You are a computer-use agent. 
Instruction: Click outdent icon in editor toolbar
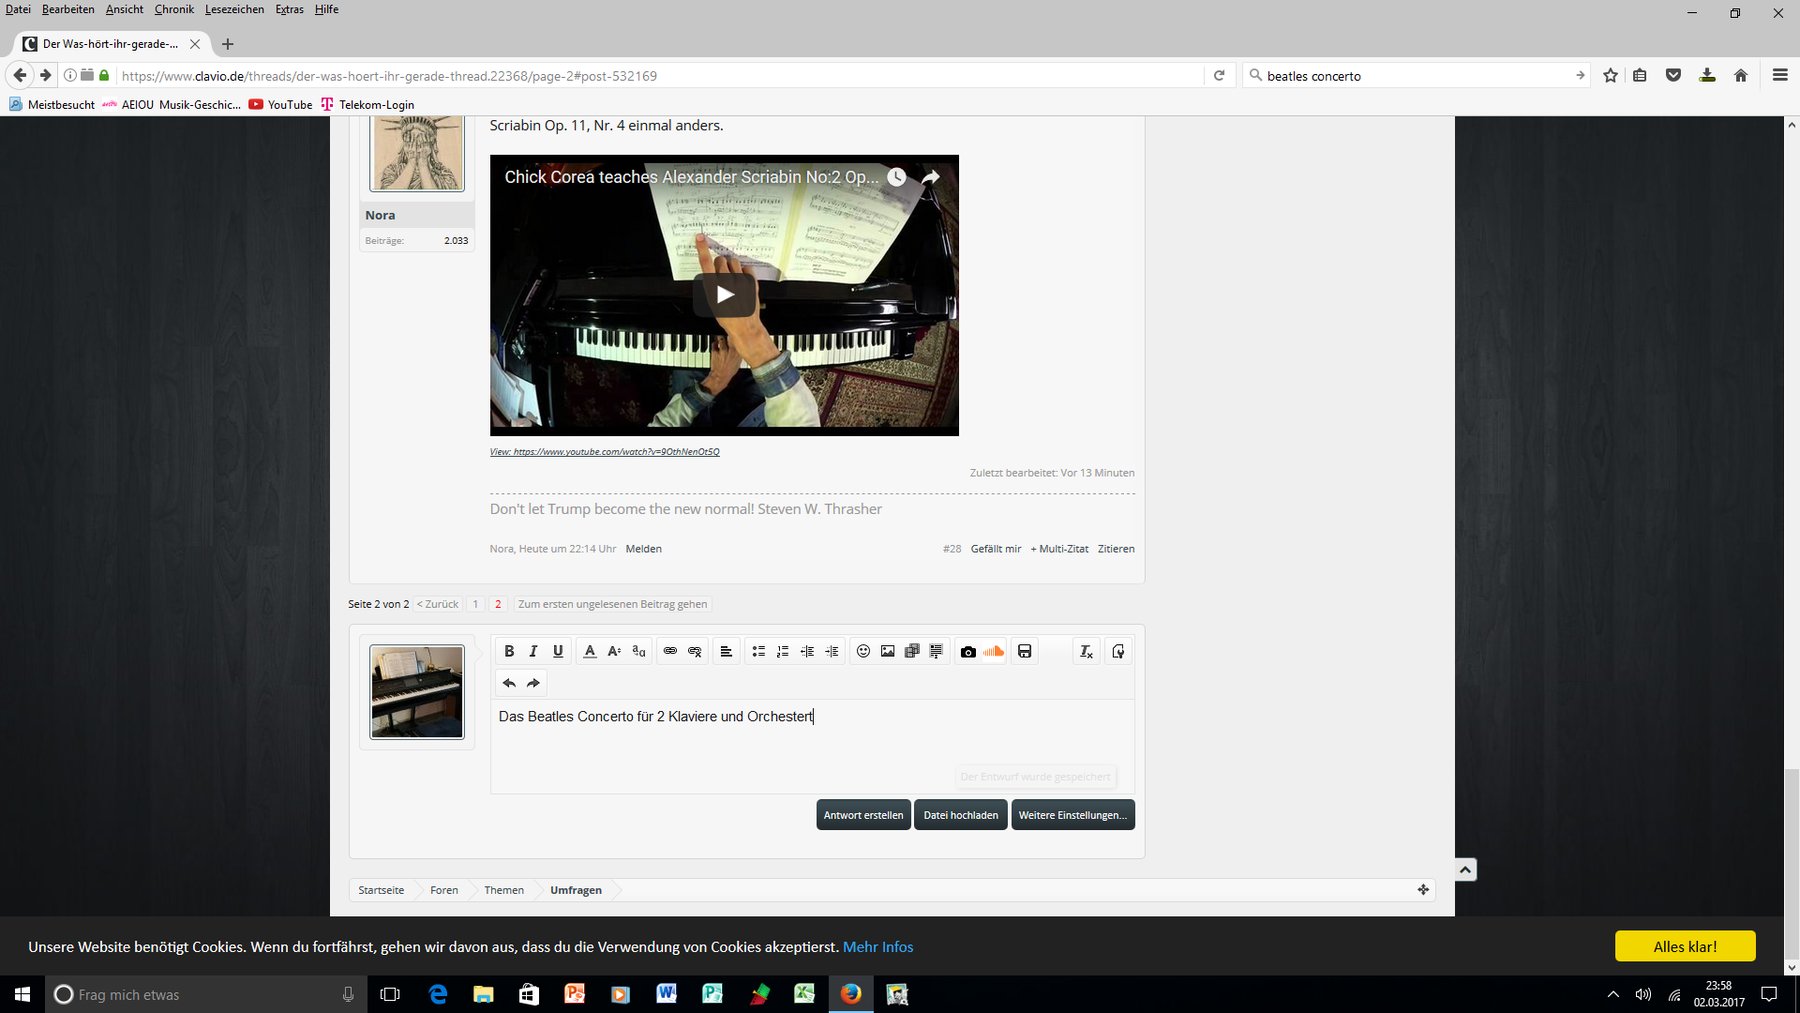pos(807,651)
